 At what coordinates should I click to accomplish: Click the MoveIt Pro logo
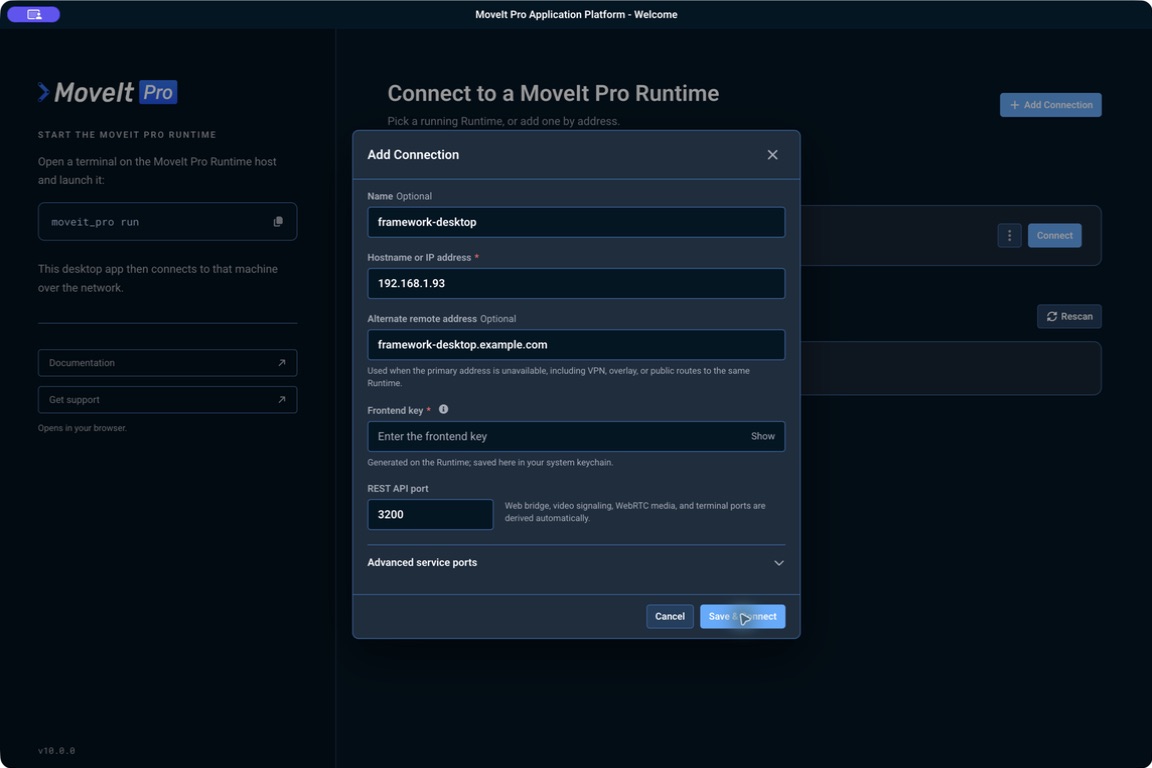108,92
